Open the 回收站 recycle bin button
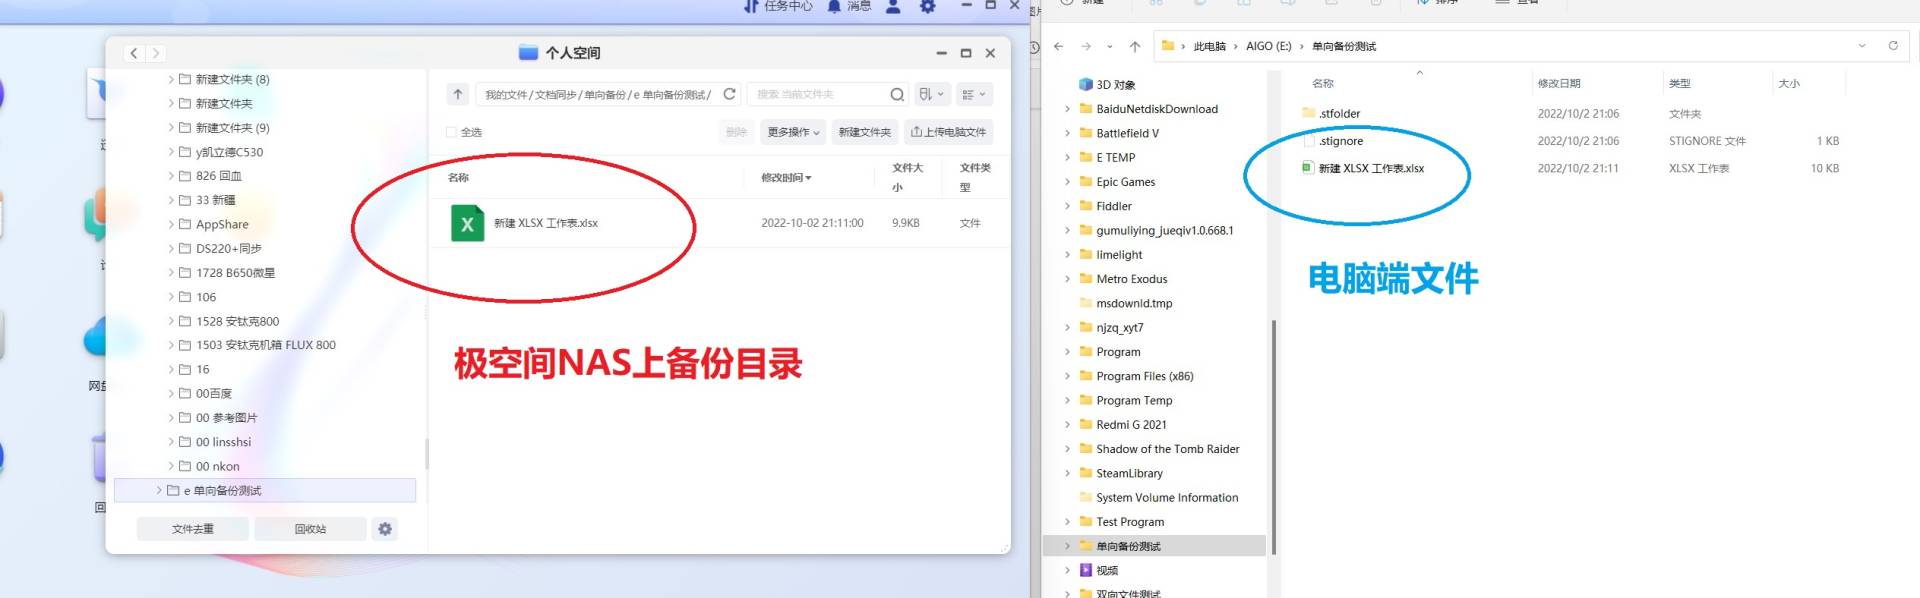 point(310,529)
